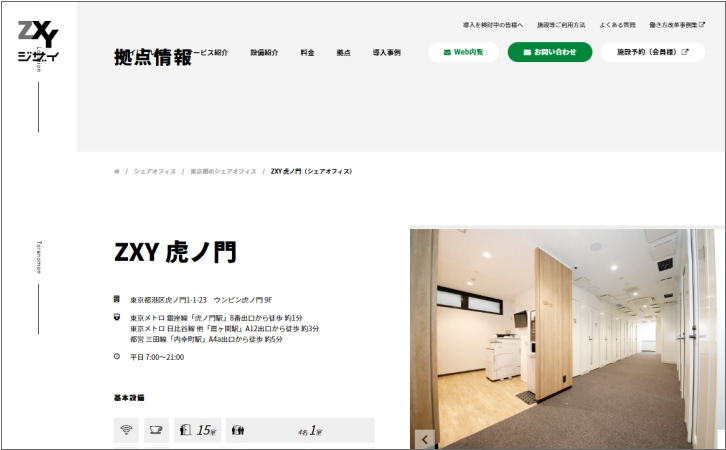This screenshot has height=450, width=726.
Task: Click the 拠点情報 page title
Action: (x=153, y=57)
